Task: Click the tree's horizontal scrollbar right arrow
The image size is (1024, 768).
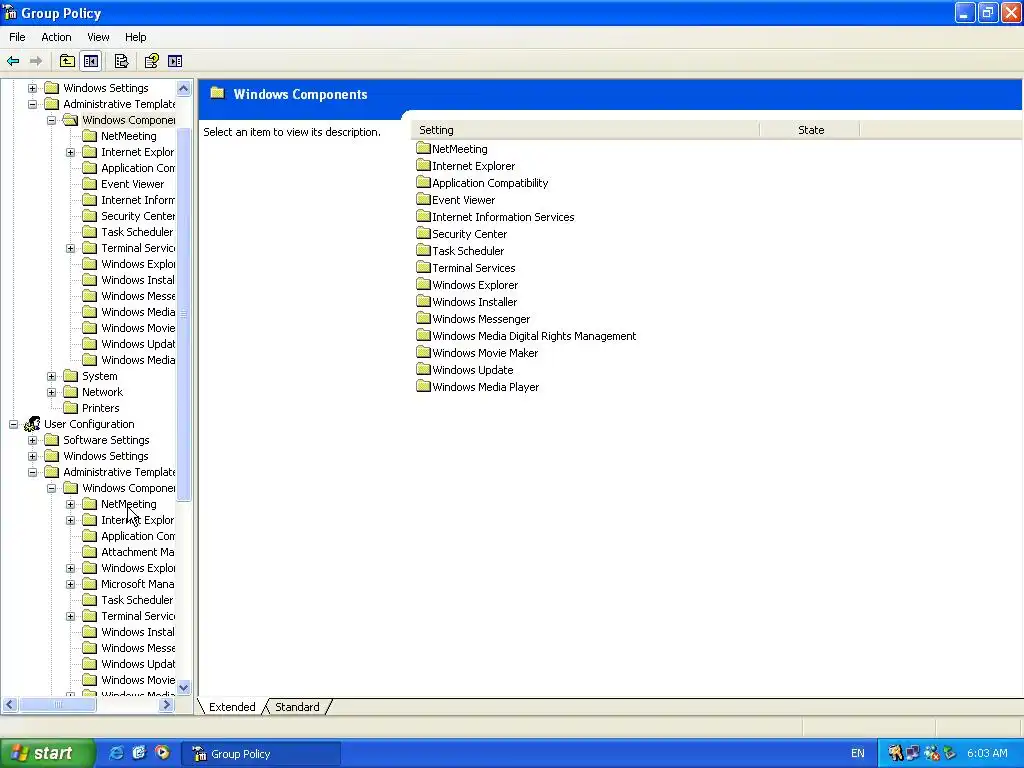Action: point(167,705)
